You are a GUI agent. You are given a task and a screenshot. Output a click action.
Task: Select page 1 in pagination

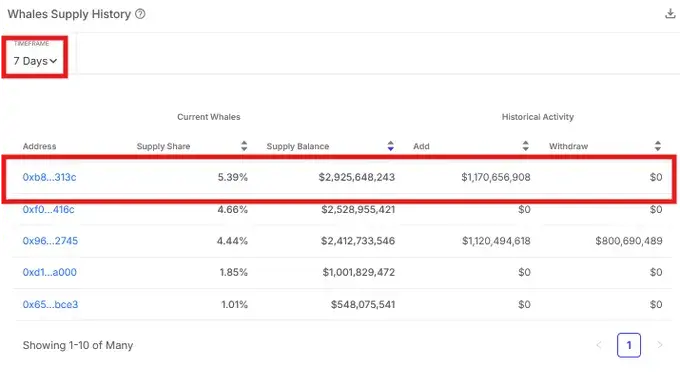[629, 345]
